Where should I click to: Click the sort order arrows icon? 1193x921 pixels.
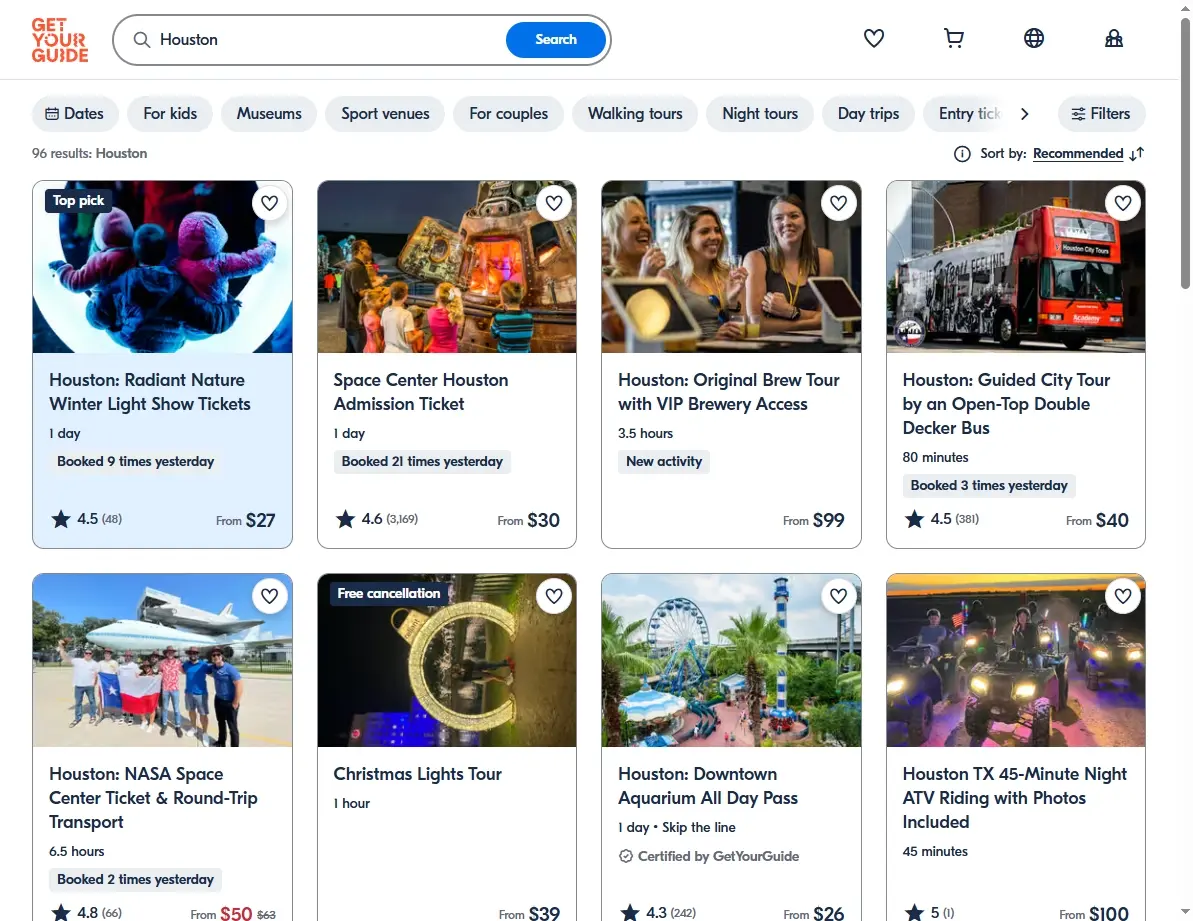point(1137,154)
